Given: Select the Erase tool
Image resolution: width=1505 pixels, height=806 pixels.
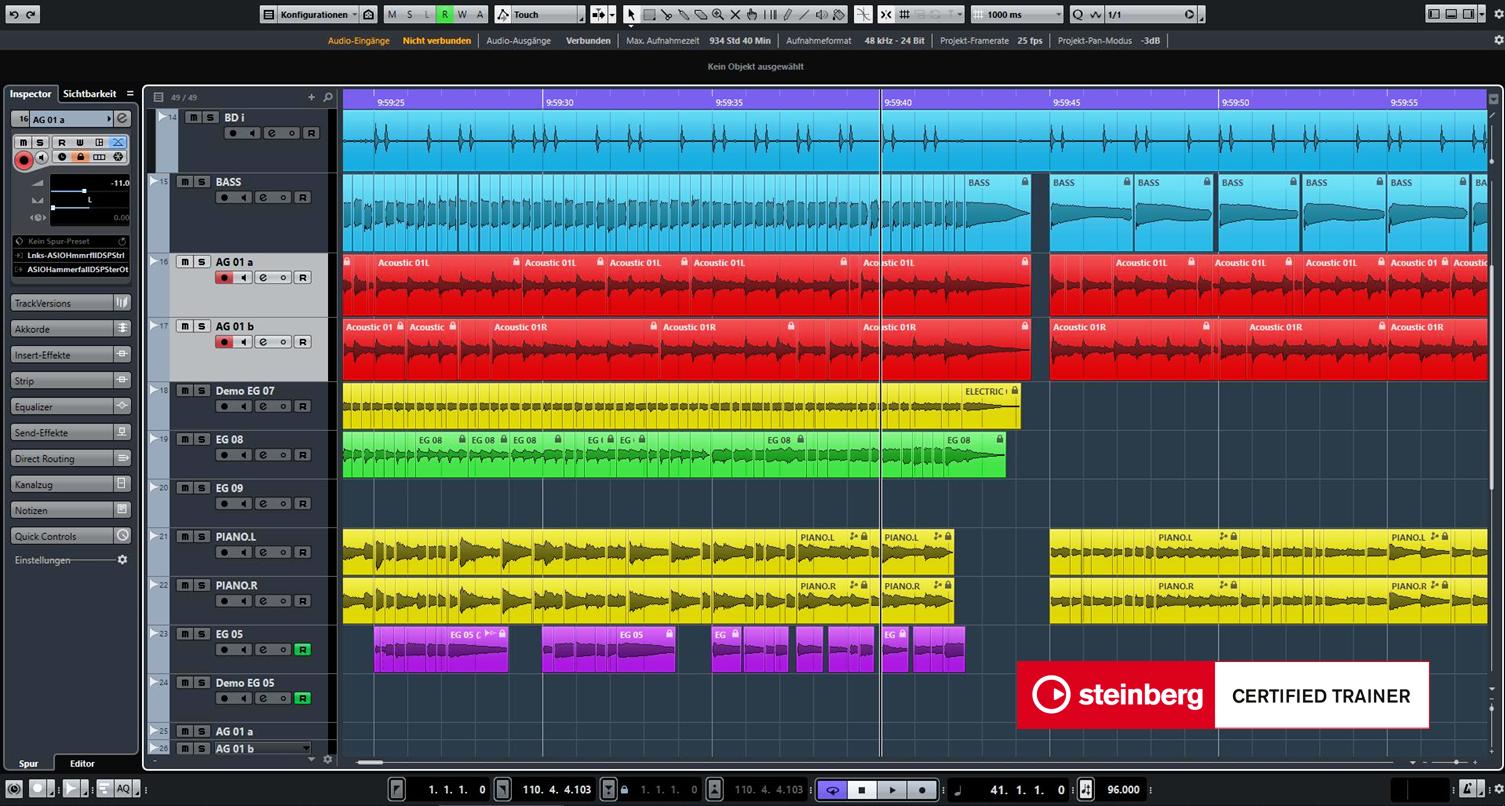Looking at the screenshot, I should 701,14.
